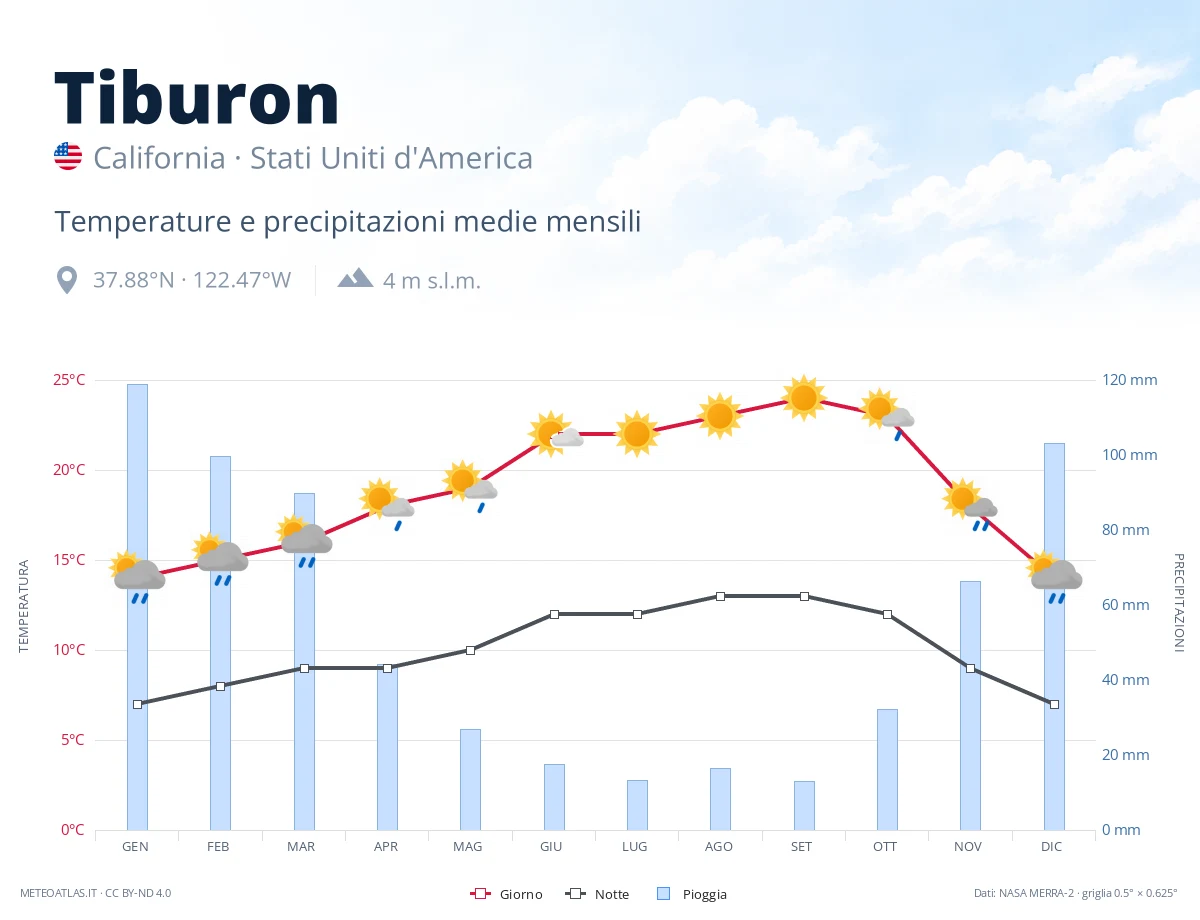This screenshot has height=920, width=1200.
Task: Click the 120 mm precipitation axis label
Action: tap(1130, 380)
